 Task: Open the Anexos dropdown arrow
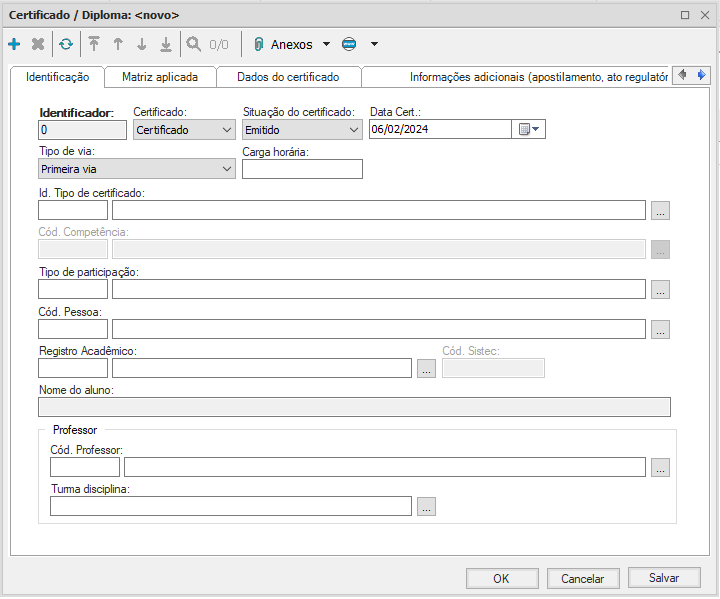[326, 44]
